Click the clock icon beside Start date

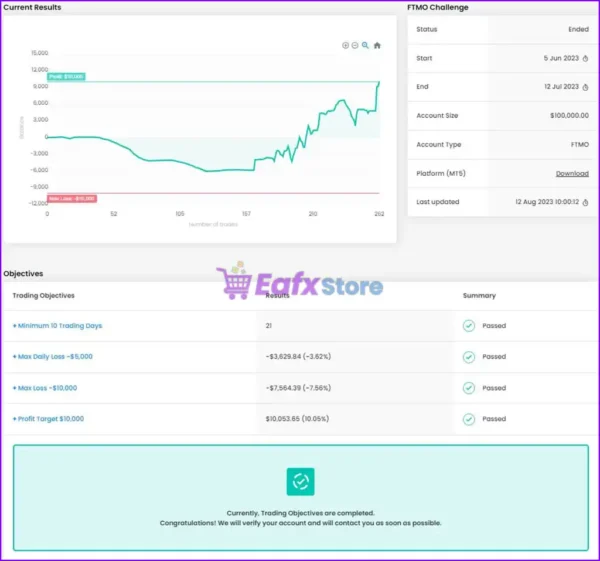click(585, 59)
